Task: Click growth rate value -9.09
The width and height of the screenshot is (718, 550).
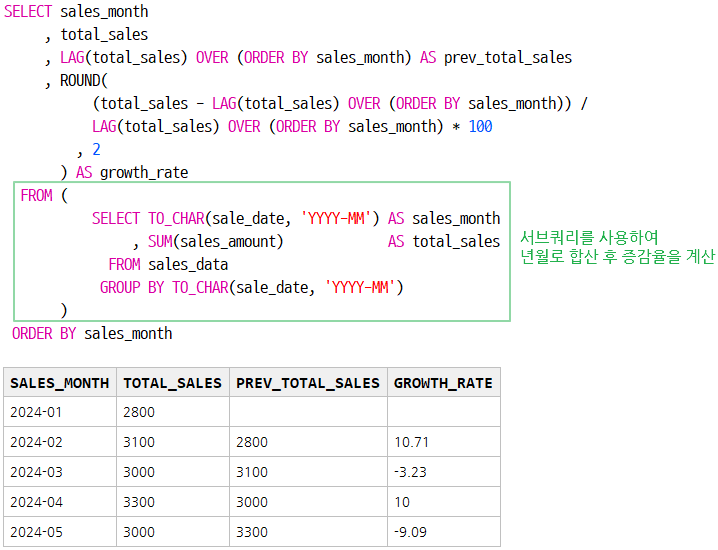Action: pyautogui.click(x=444, y=532)
